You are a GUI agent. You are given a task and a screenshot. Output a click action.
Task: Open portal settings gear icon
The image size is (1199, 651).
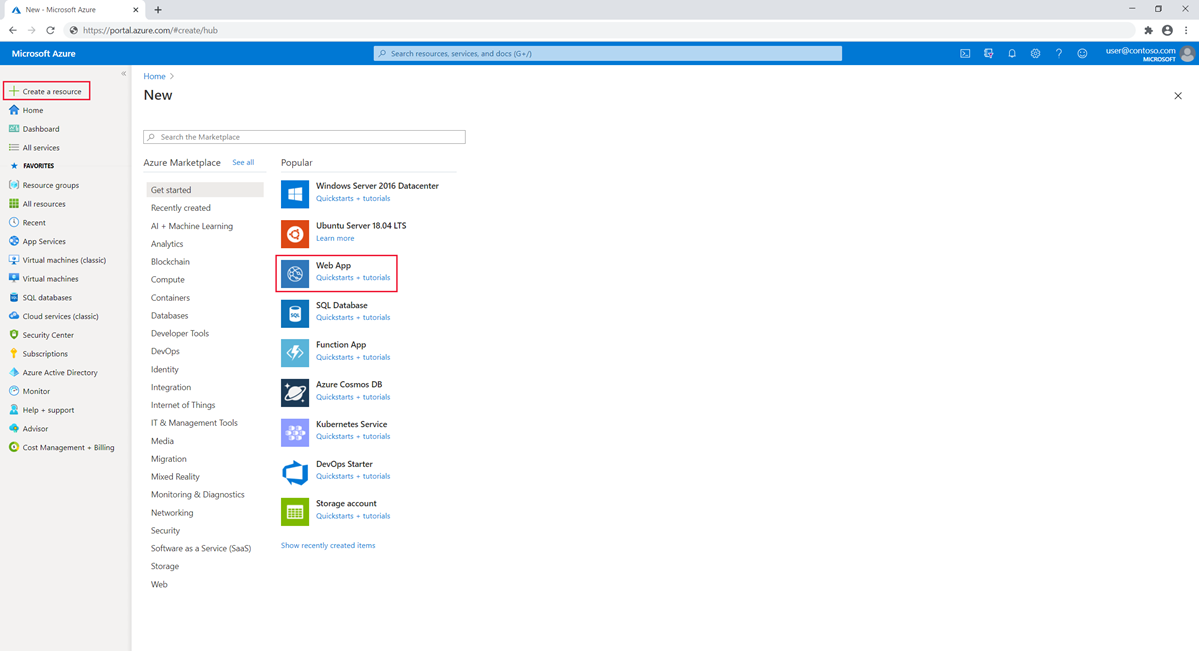[x=1035, y=54]
